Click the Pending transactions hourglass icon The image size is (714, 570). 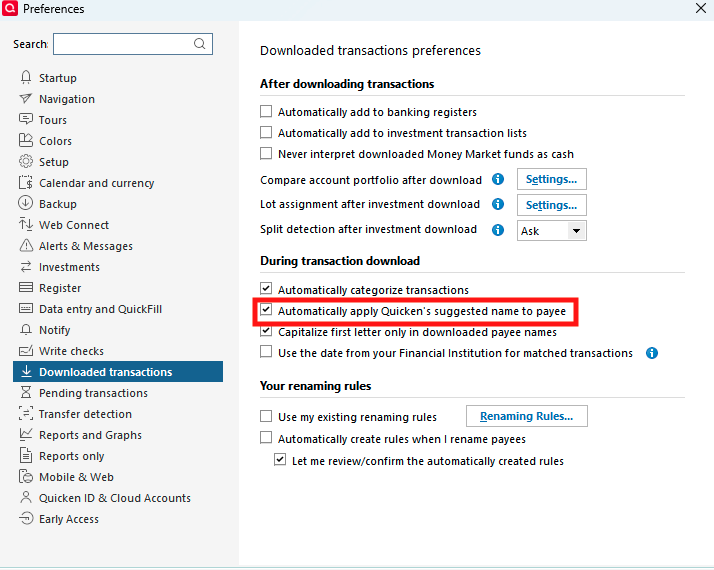click(x=26, y=392)
